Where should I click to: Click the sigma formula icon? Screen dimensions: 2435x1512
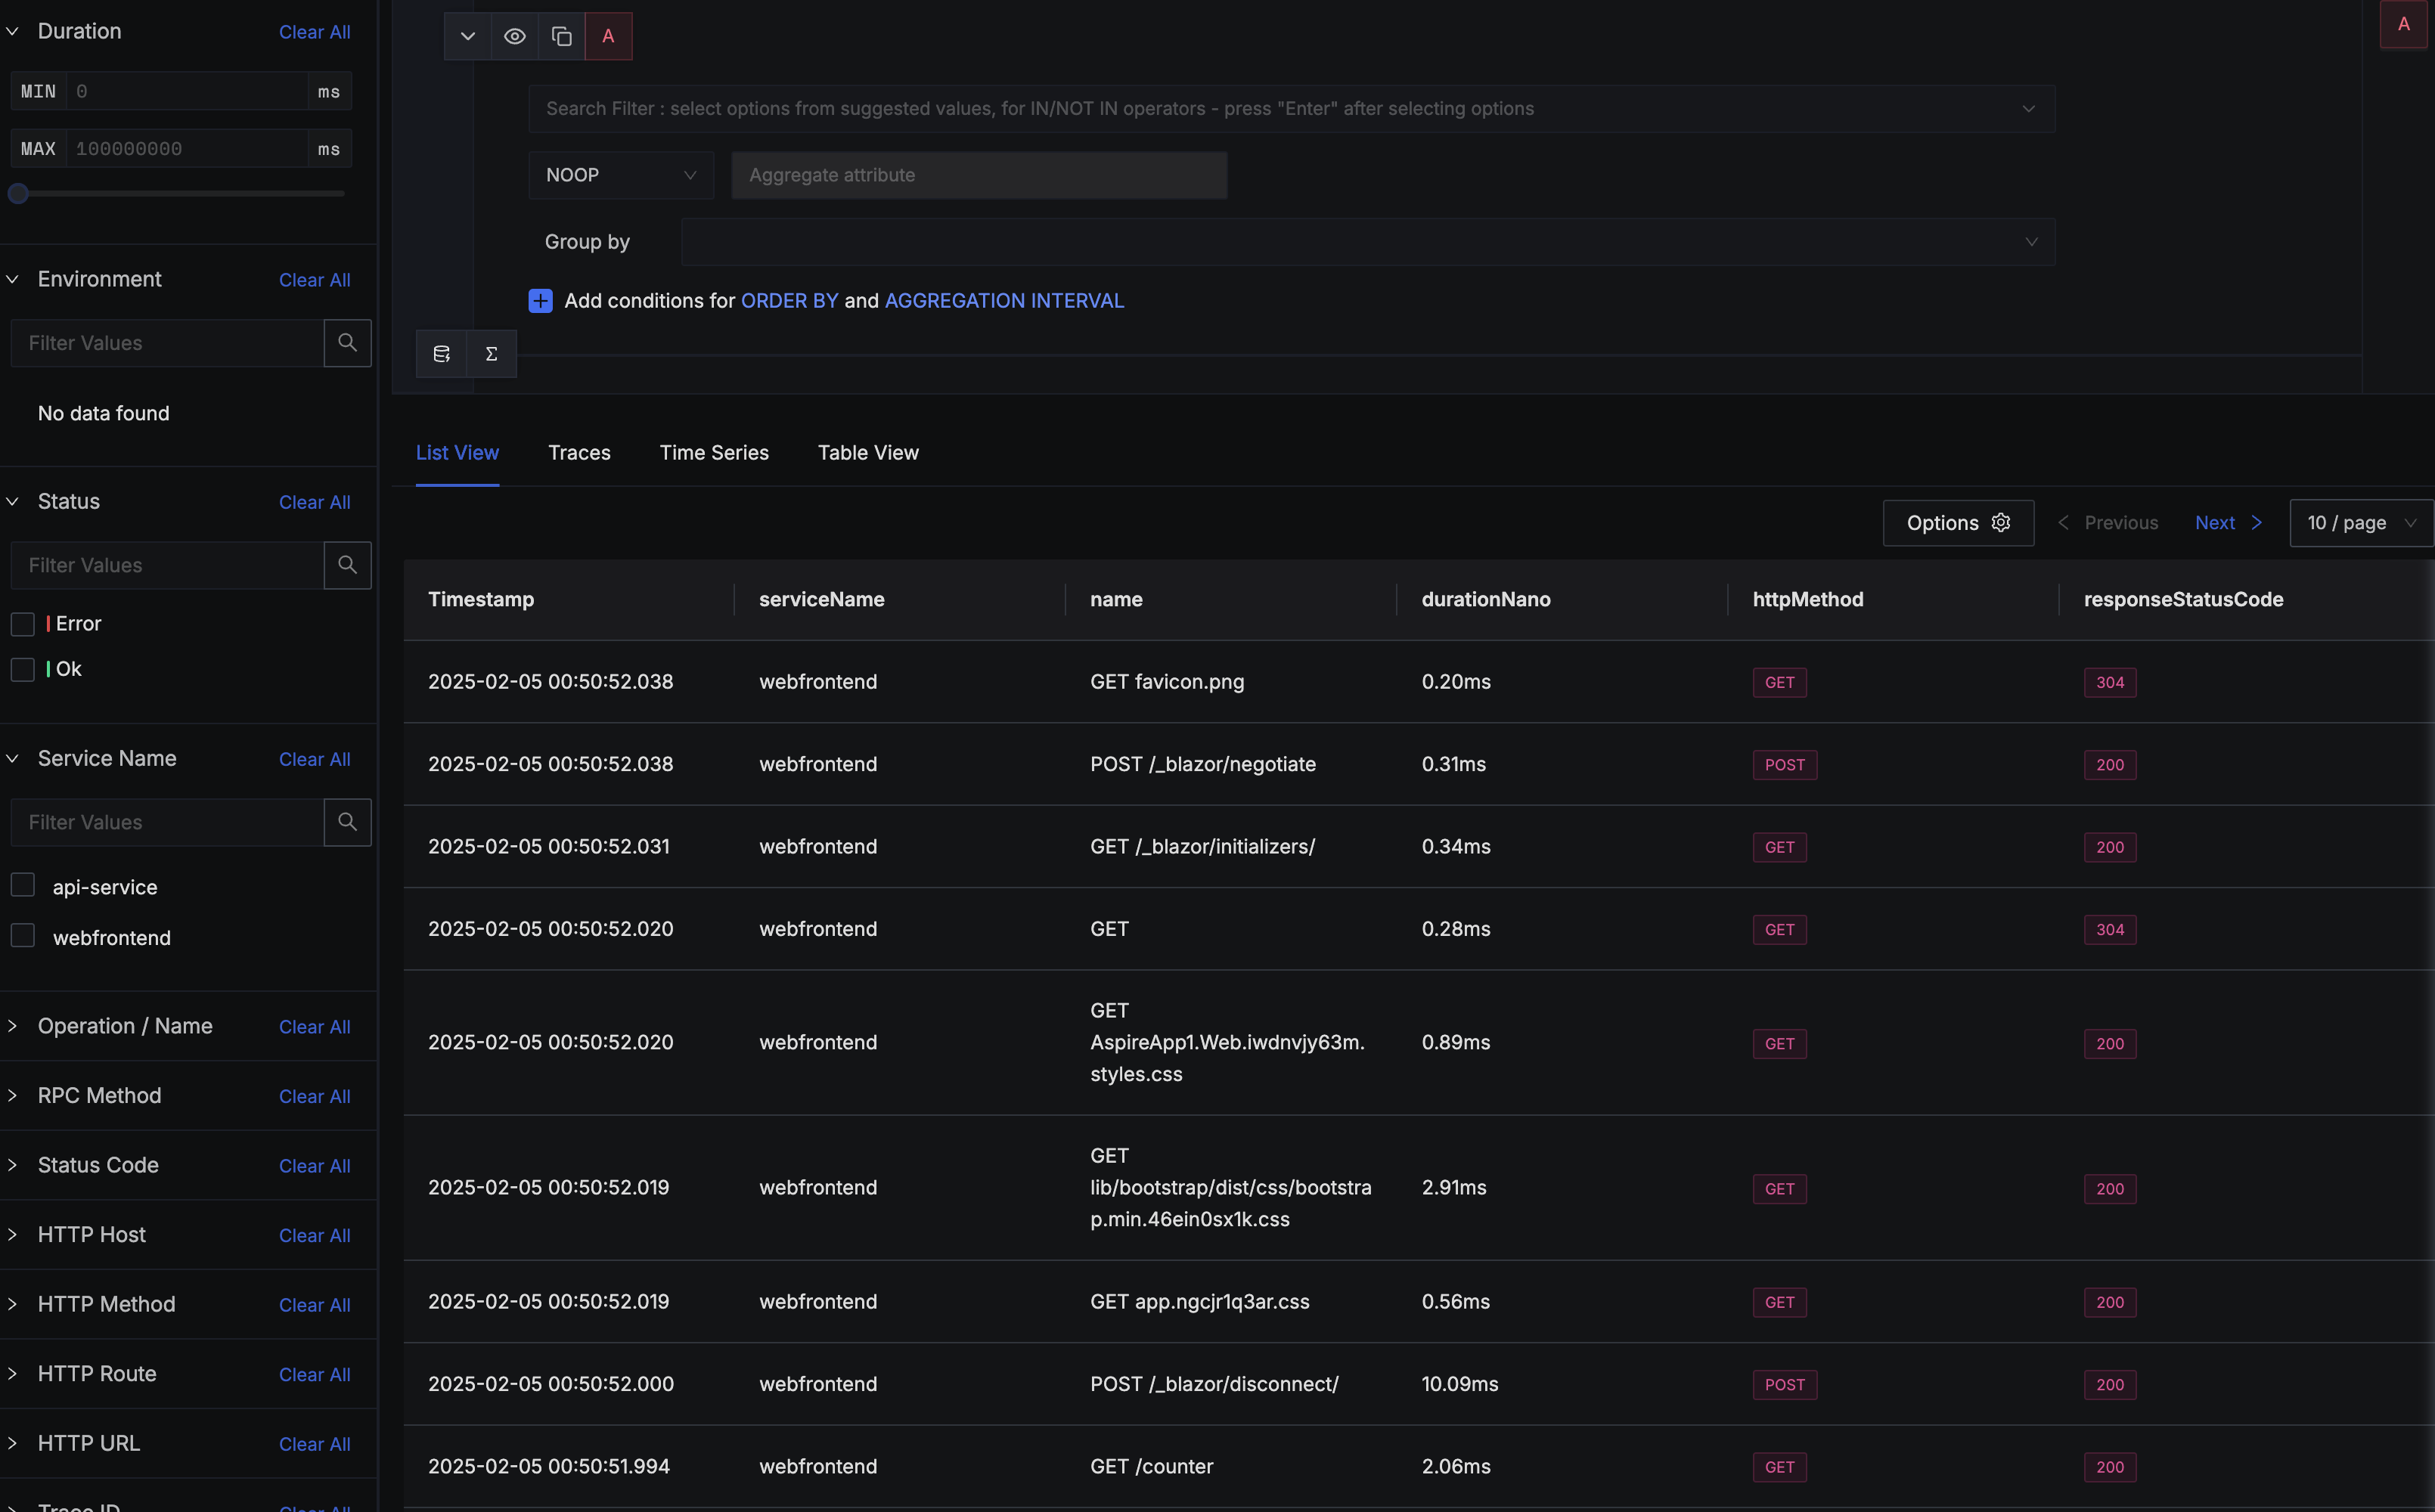491,353
